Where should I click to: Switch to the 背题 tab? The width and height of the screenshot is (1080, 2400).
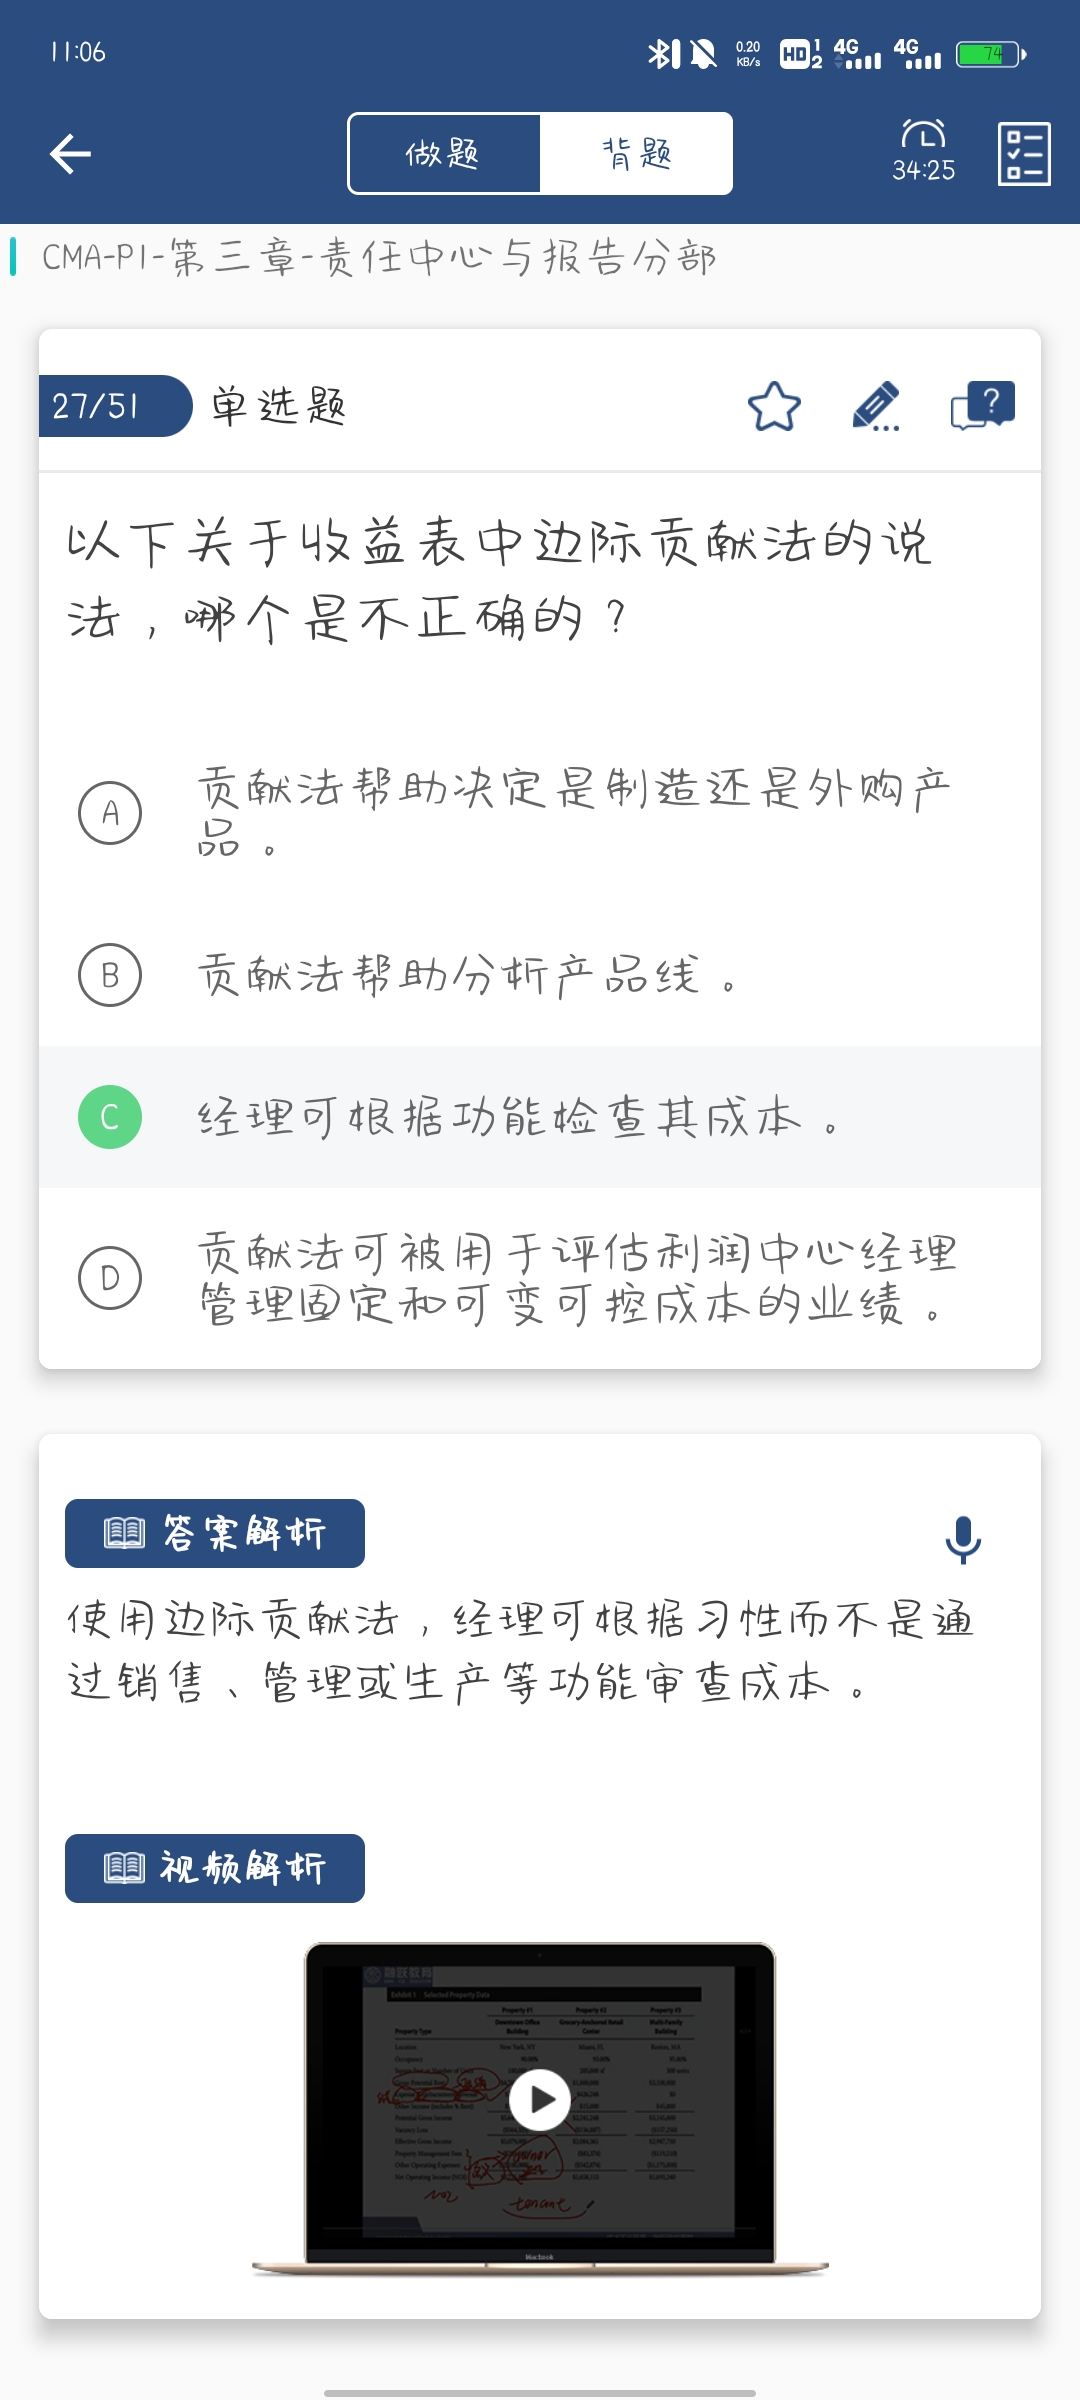636,154
